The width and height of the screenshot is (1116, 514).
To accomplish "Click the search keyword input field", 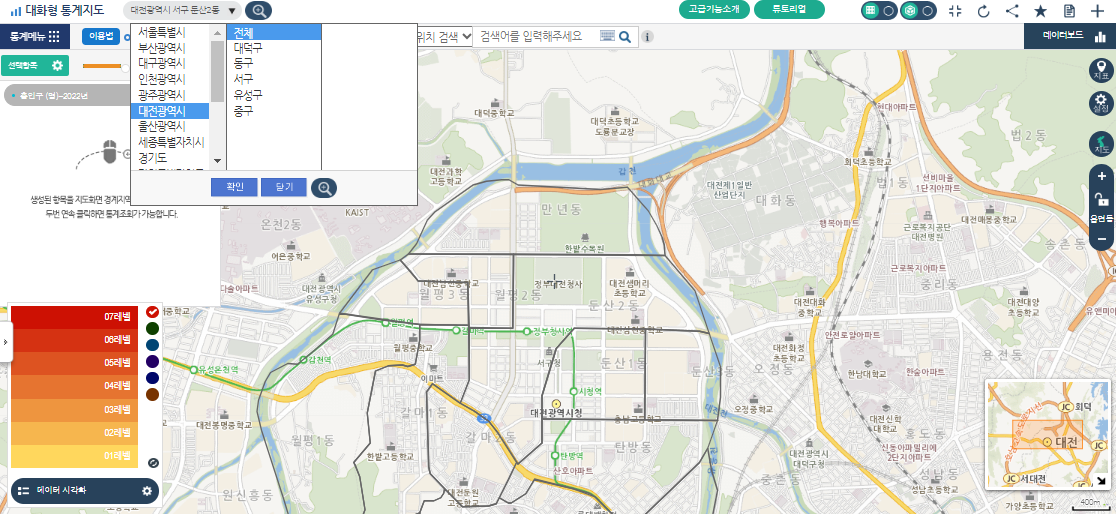I will tap(536, 36).
